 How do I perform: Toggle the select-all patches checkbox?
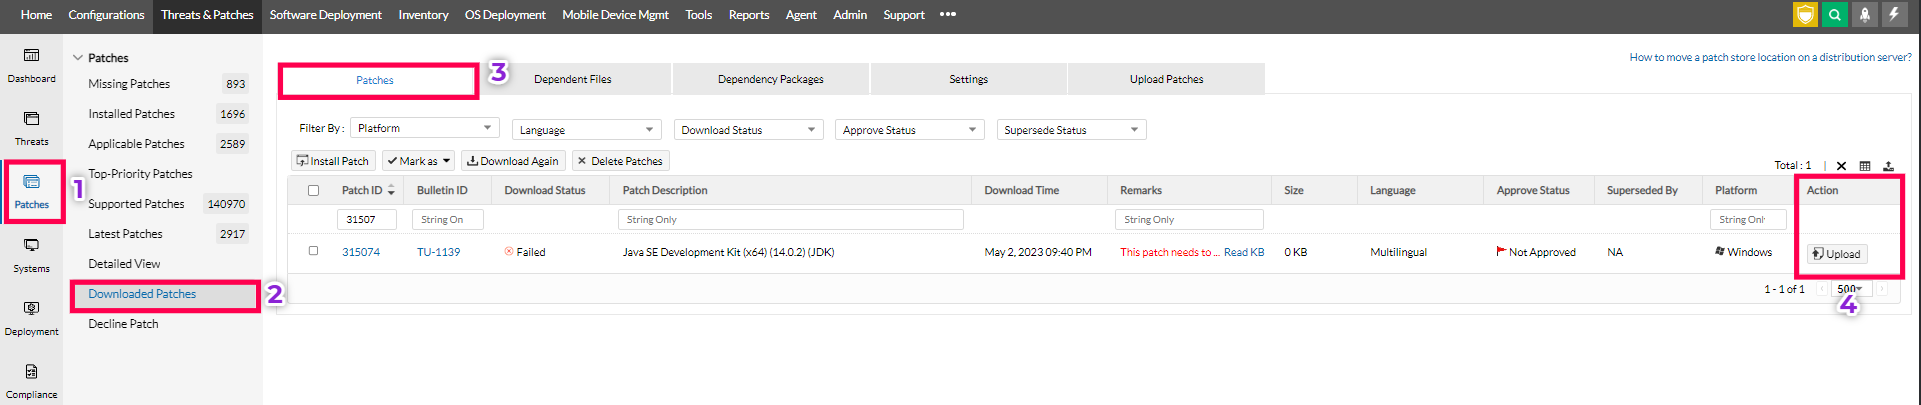point(313,190)
